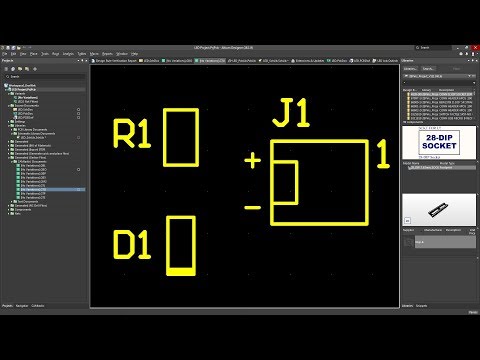480x360 pixels.
Task: Click the 28-DIP SOCKET symbol preview
Action: click(x=439, y=142)
